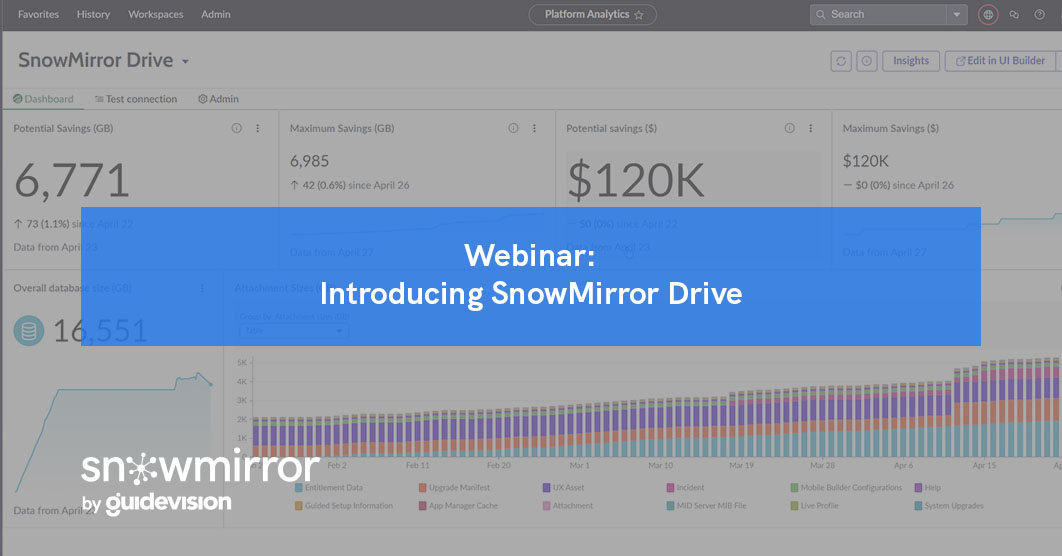
Task: Open the History menu
Action: pyautogui.click(x=93, y=14)
